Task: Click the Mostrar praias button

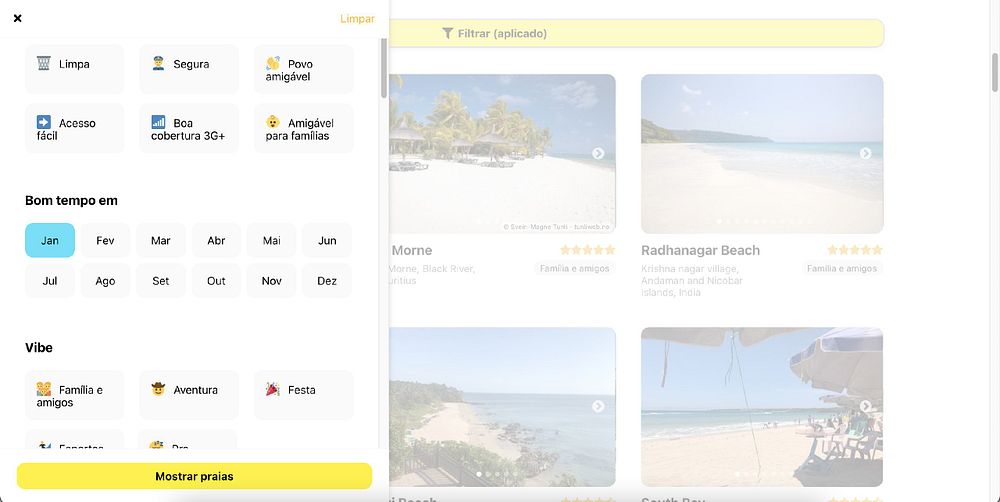Action: pyautogui.click(x=195, y=476)
